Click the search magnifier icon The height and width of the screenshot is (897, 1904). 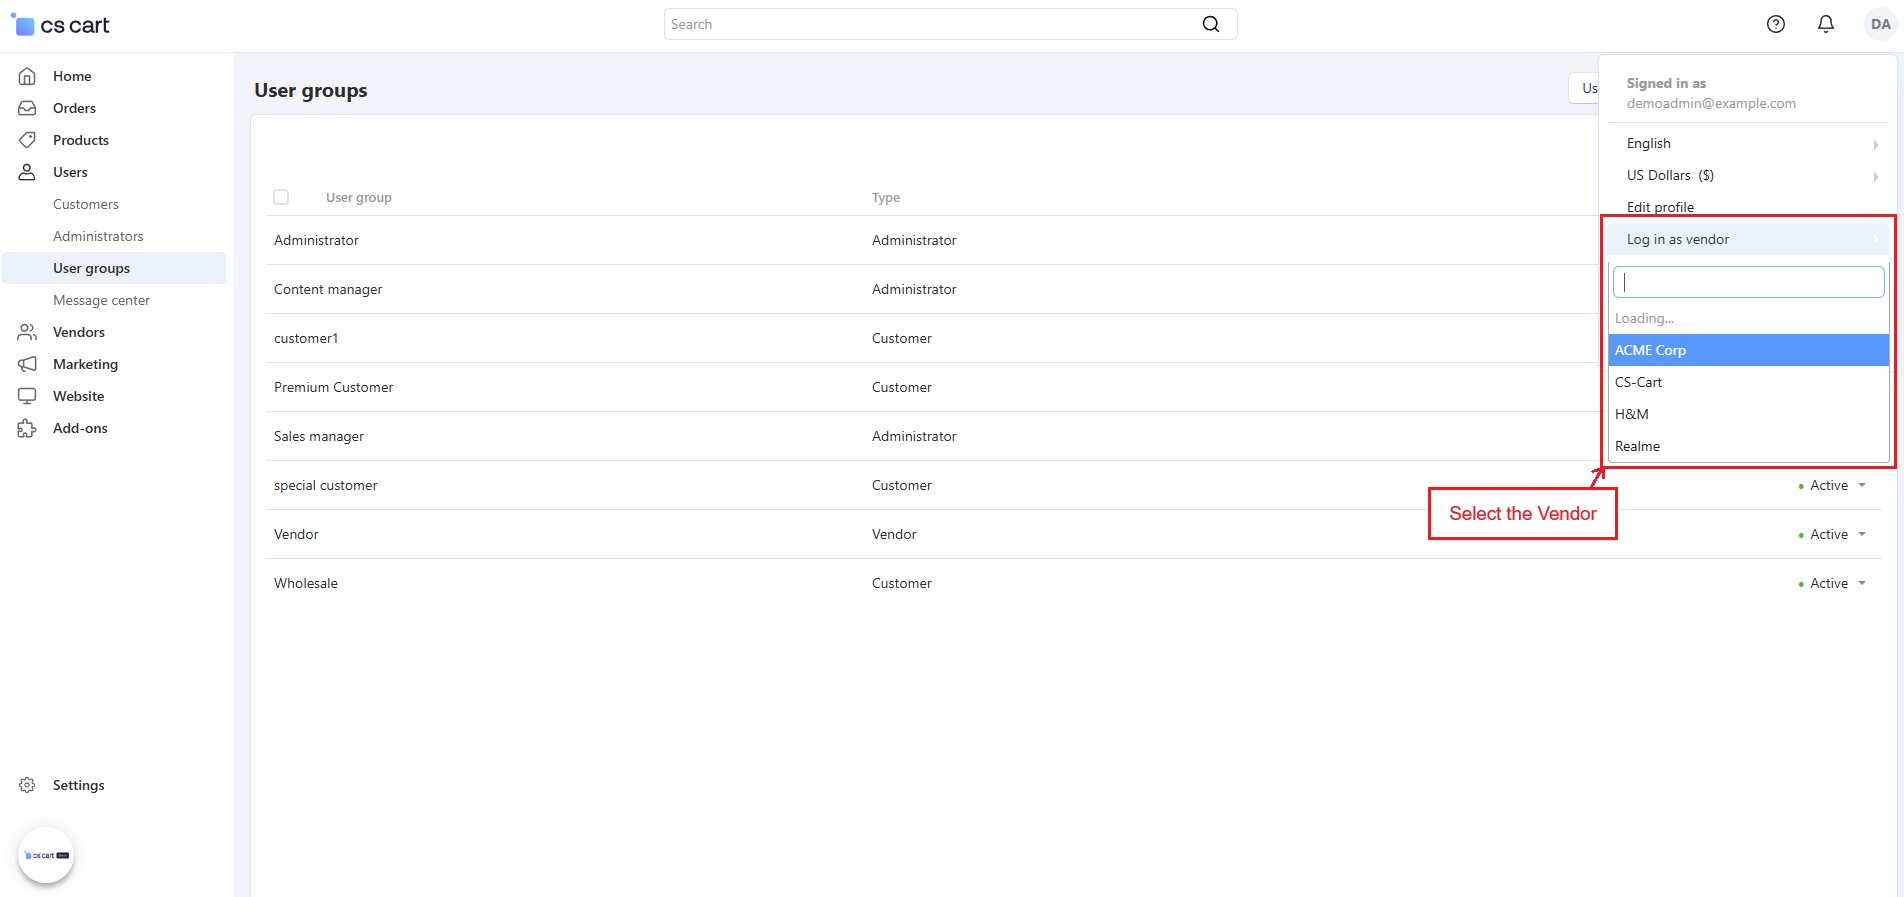pyautogui.click(x=1210, y=24)
